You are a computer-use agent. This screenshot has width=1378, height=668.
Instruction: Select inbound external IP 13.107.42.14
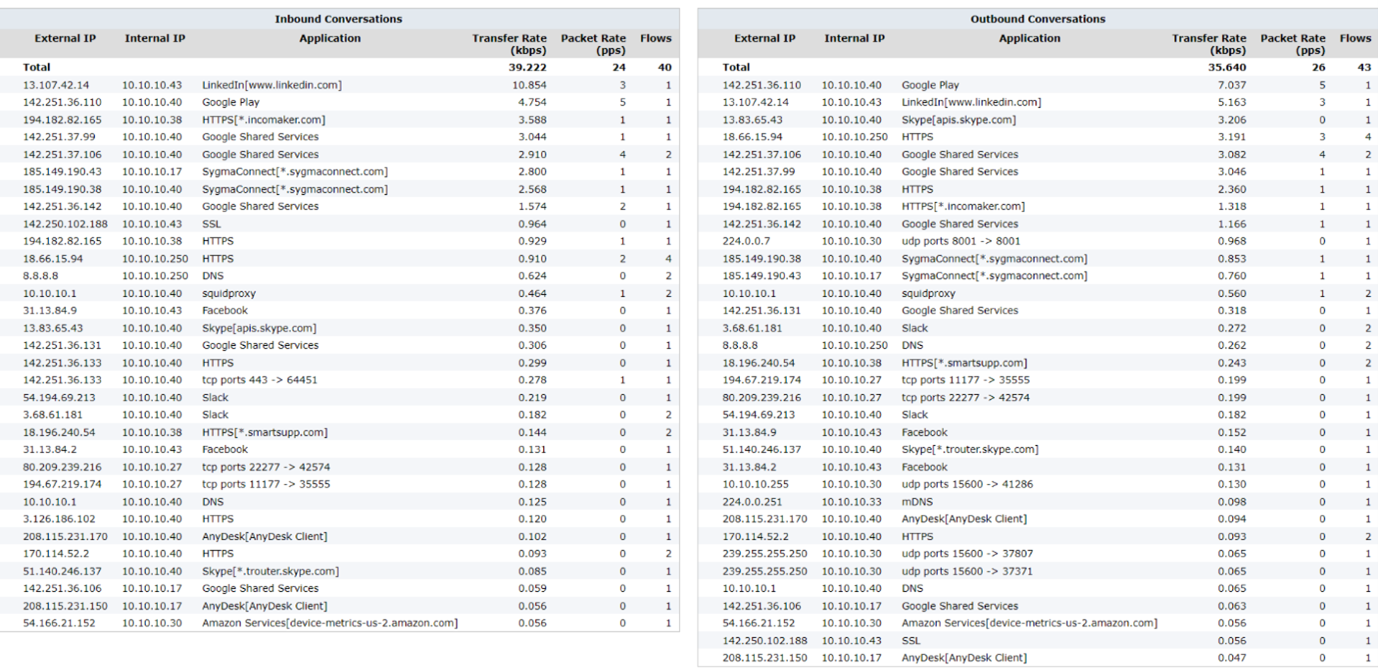56,85
